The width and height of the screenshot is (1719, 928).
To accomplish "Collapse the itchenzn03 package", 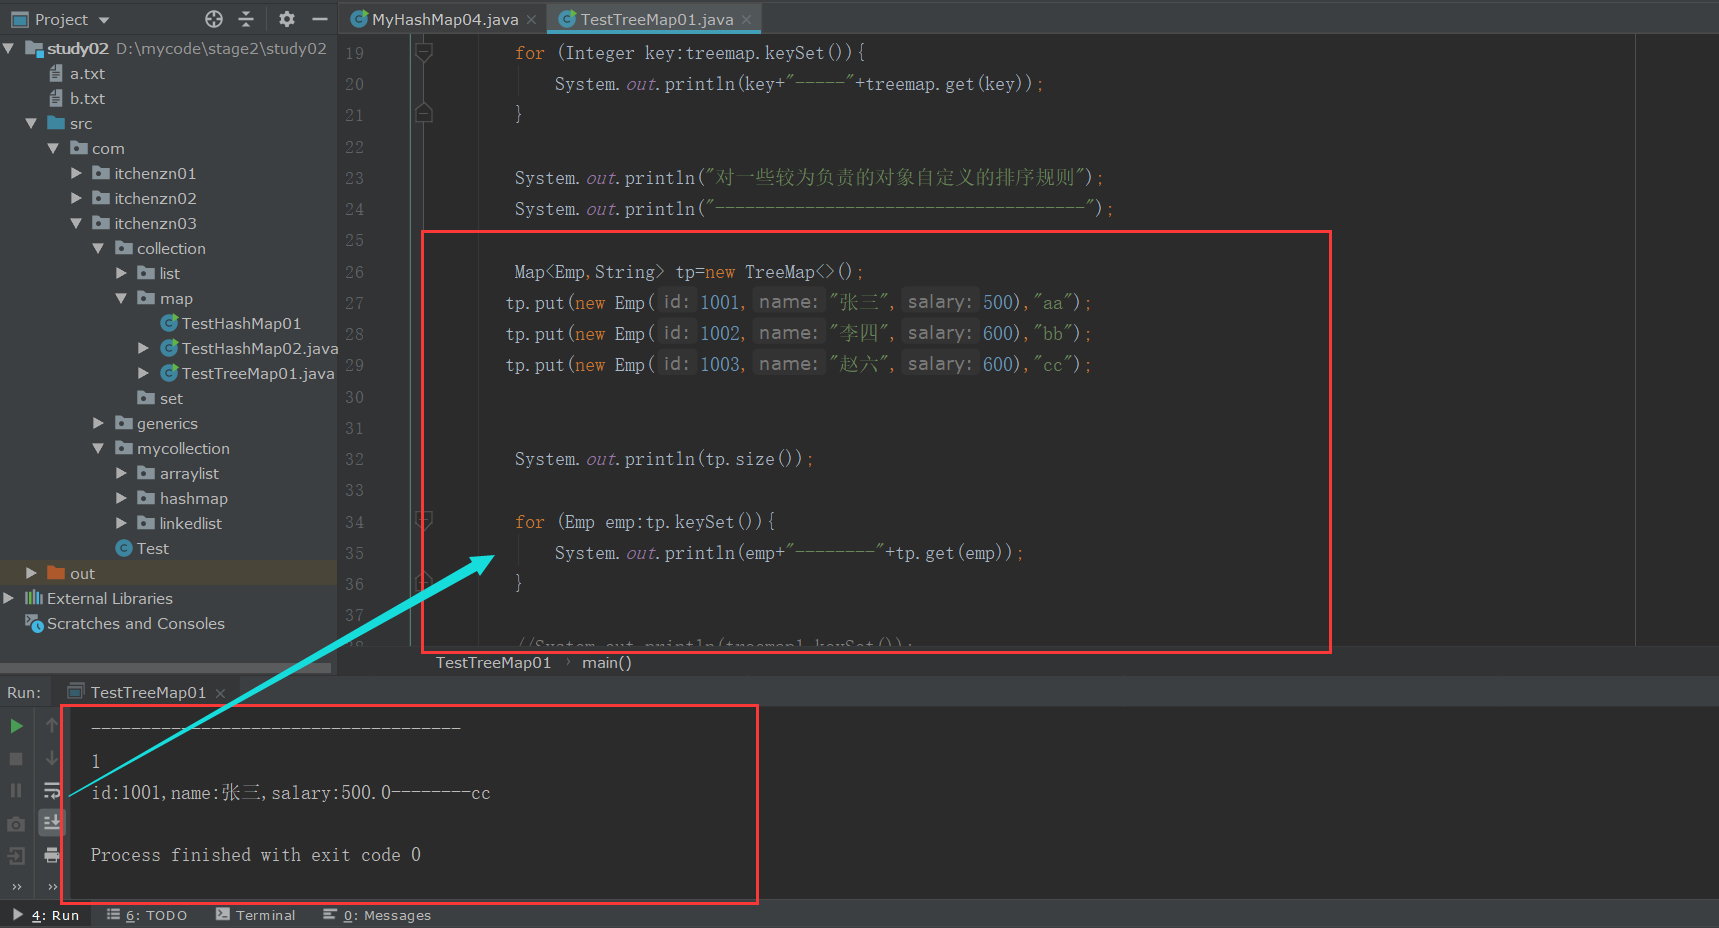I will point(76,223).
